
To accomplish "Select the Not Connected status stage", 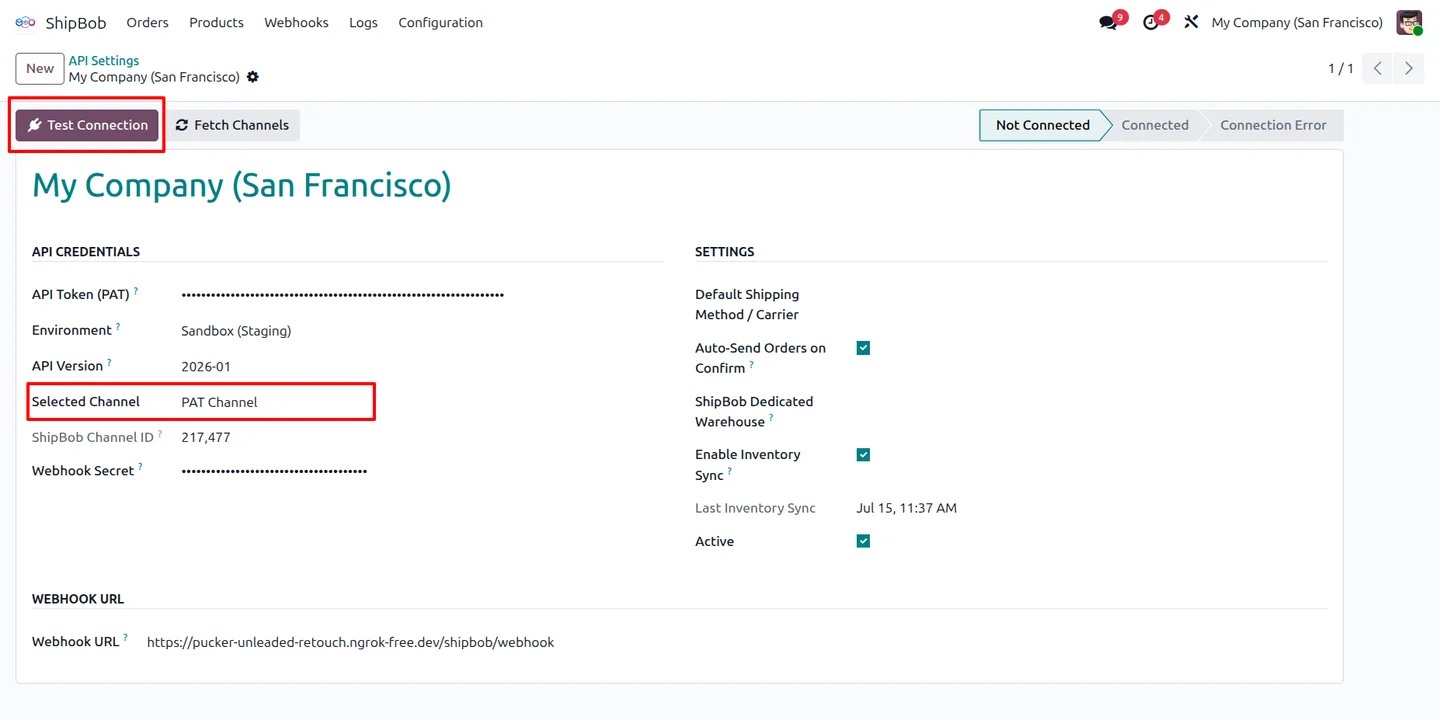I will pyautogui.click(x=1043, y=125).
